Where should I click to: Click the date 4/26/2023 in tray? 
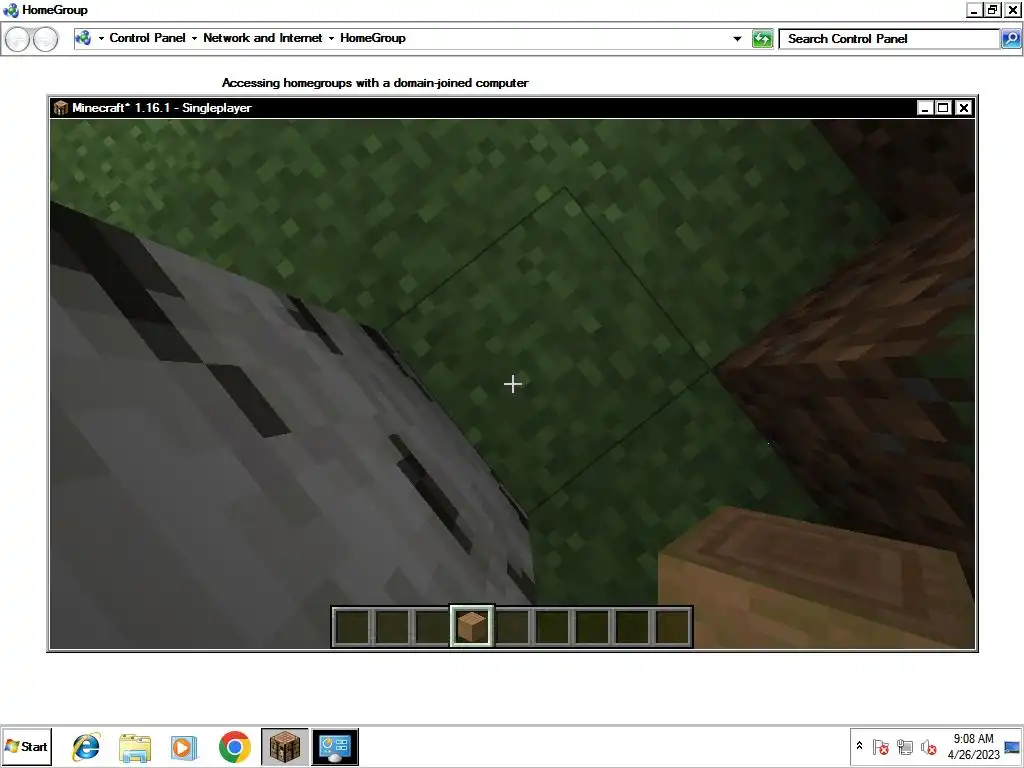point(973,754)
